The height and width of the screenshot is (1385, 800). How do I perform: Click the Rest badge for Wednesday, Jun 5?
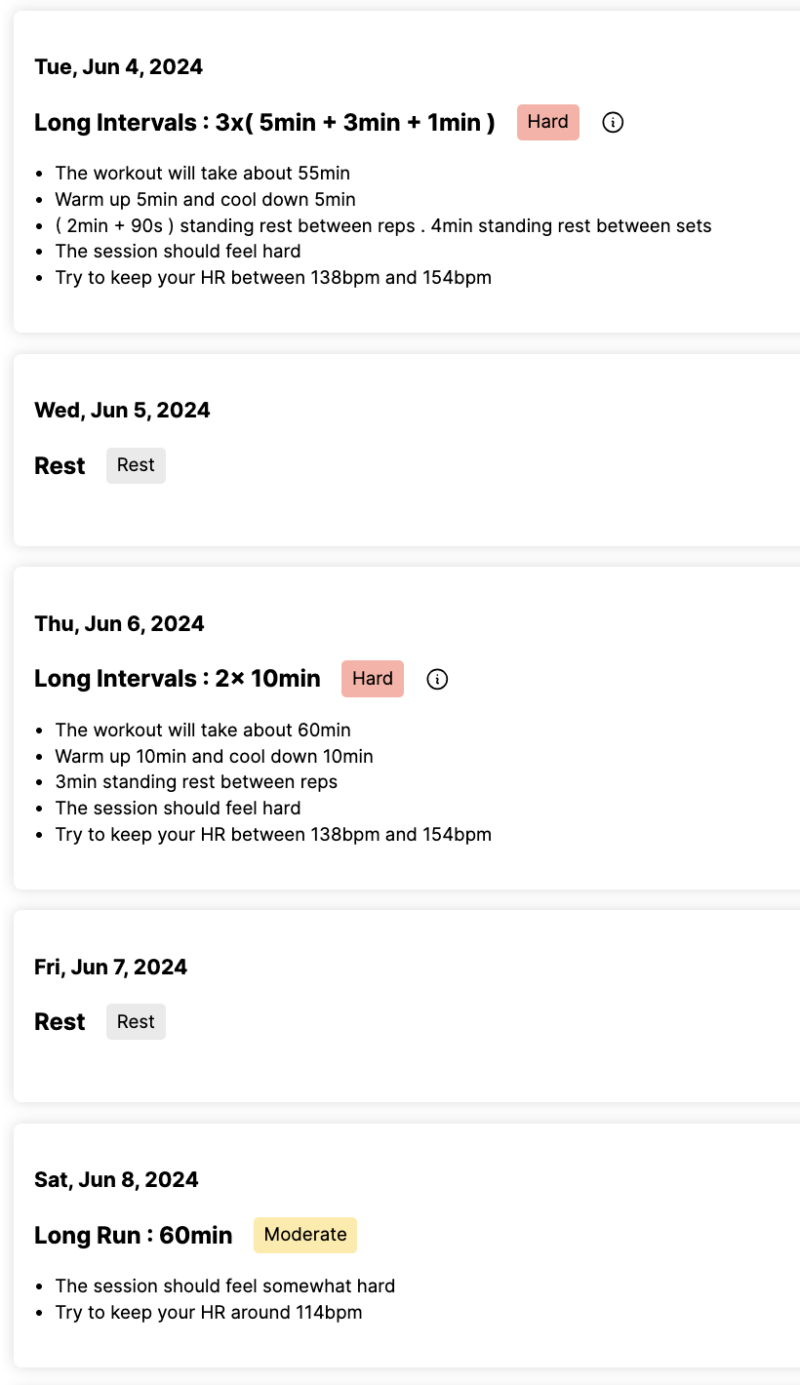point(136,465)
